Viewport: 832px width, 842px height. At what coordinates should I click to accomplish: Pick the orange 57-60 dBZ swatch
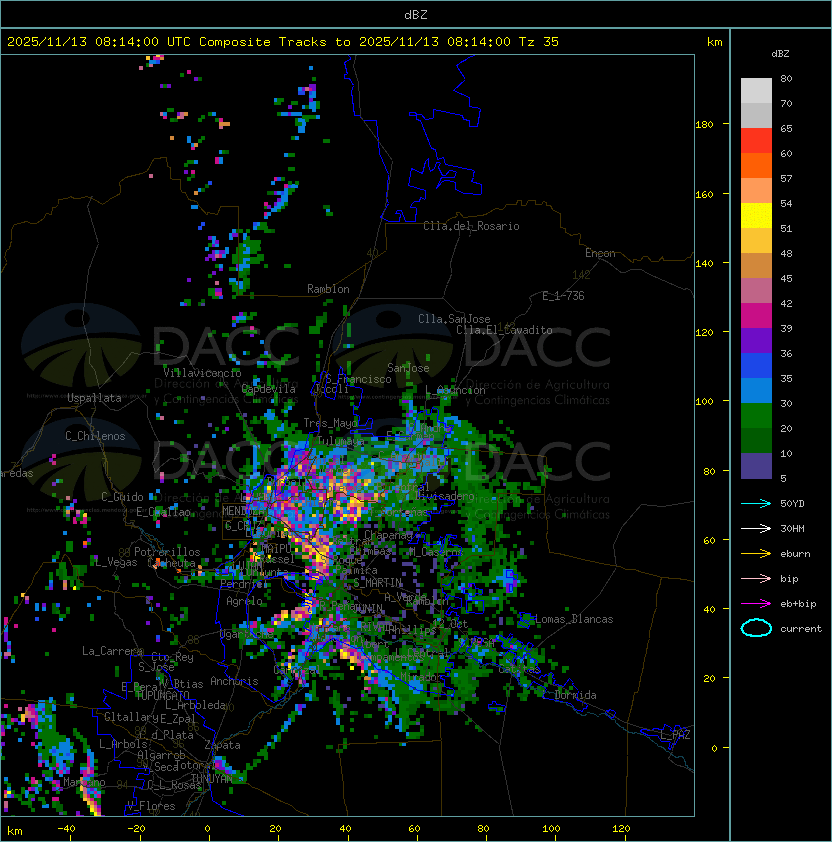click(x=756, y=165)
